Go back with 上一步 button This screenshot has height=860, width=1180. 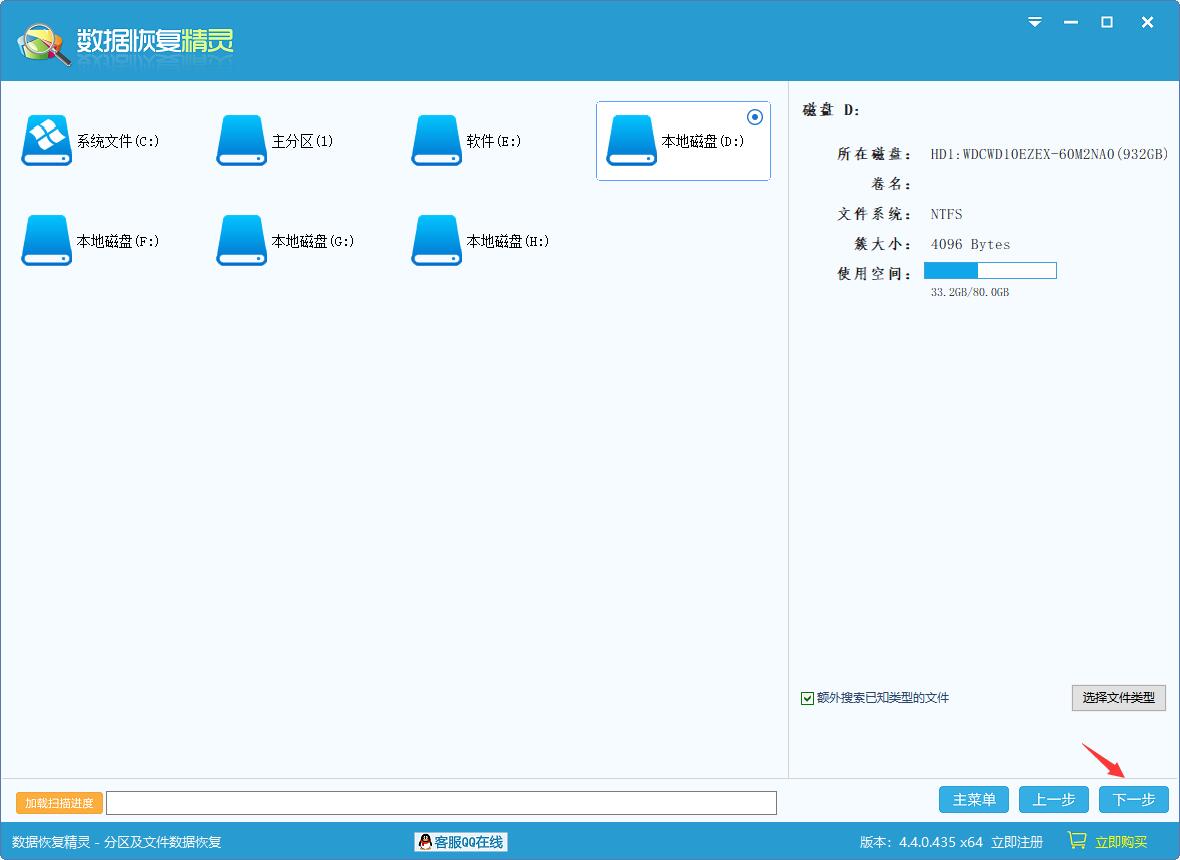coord(1054,800)
